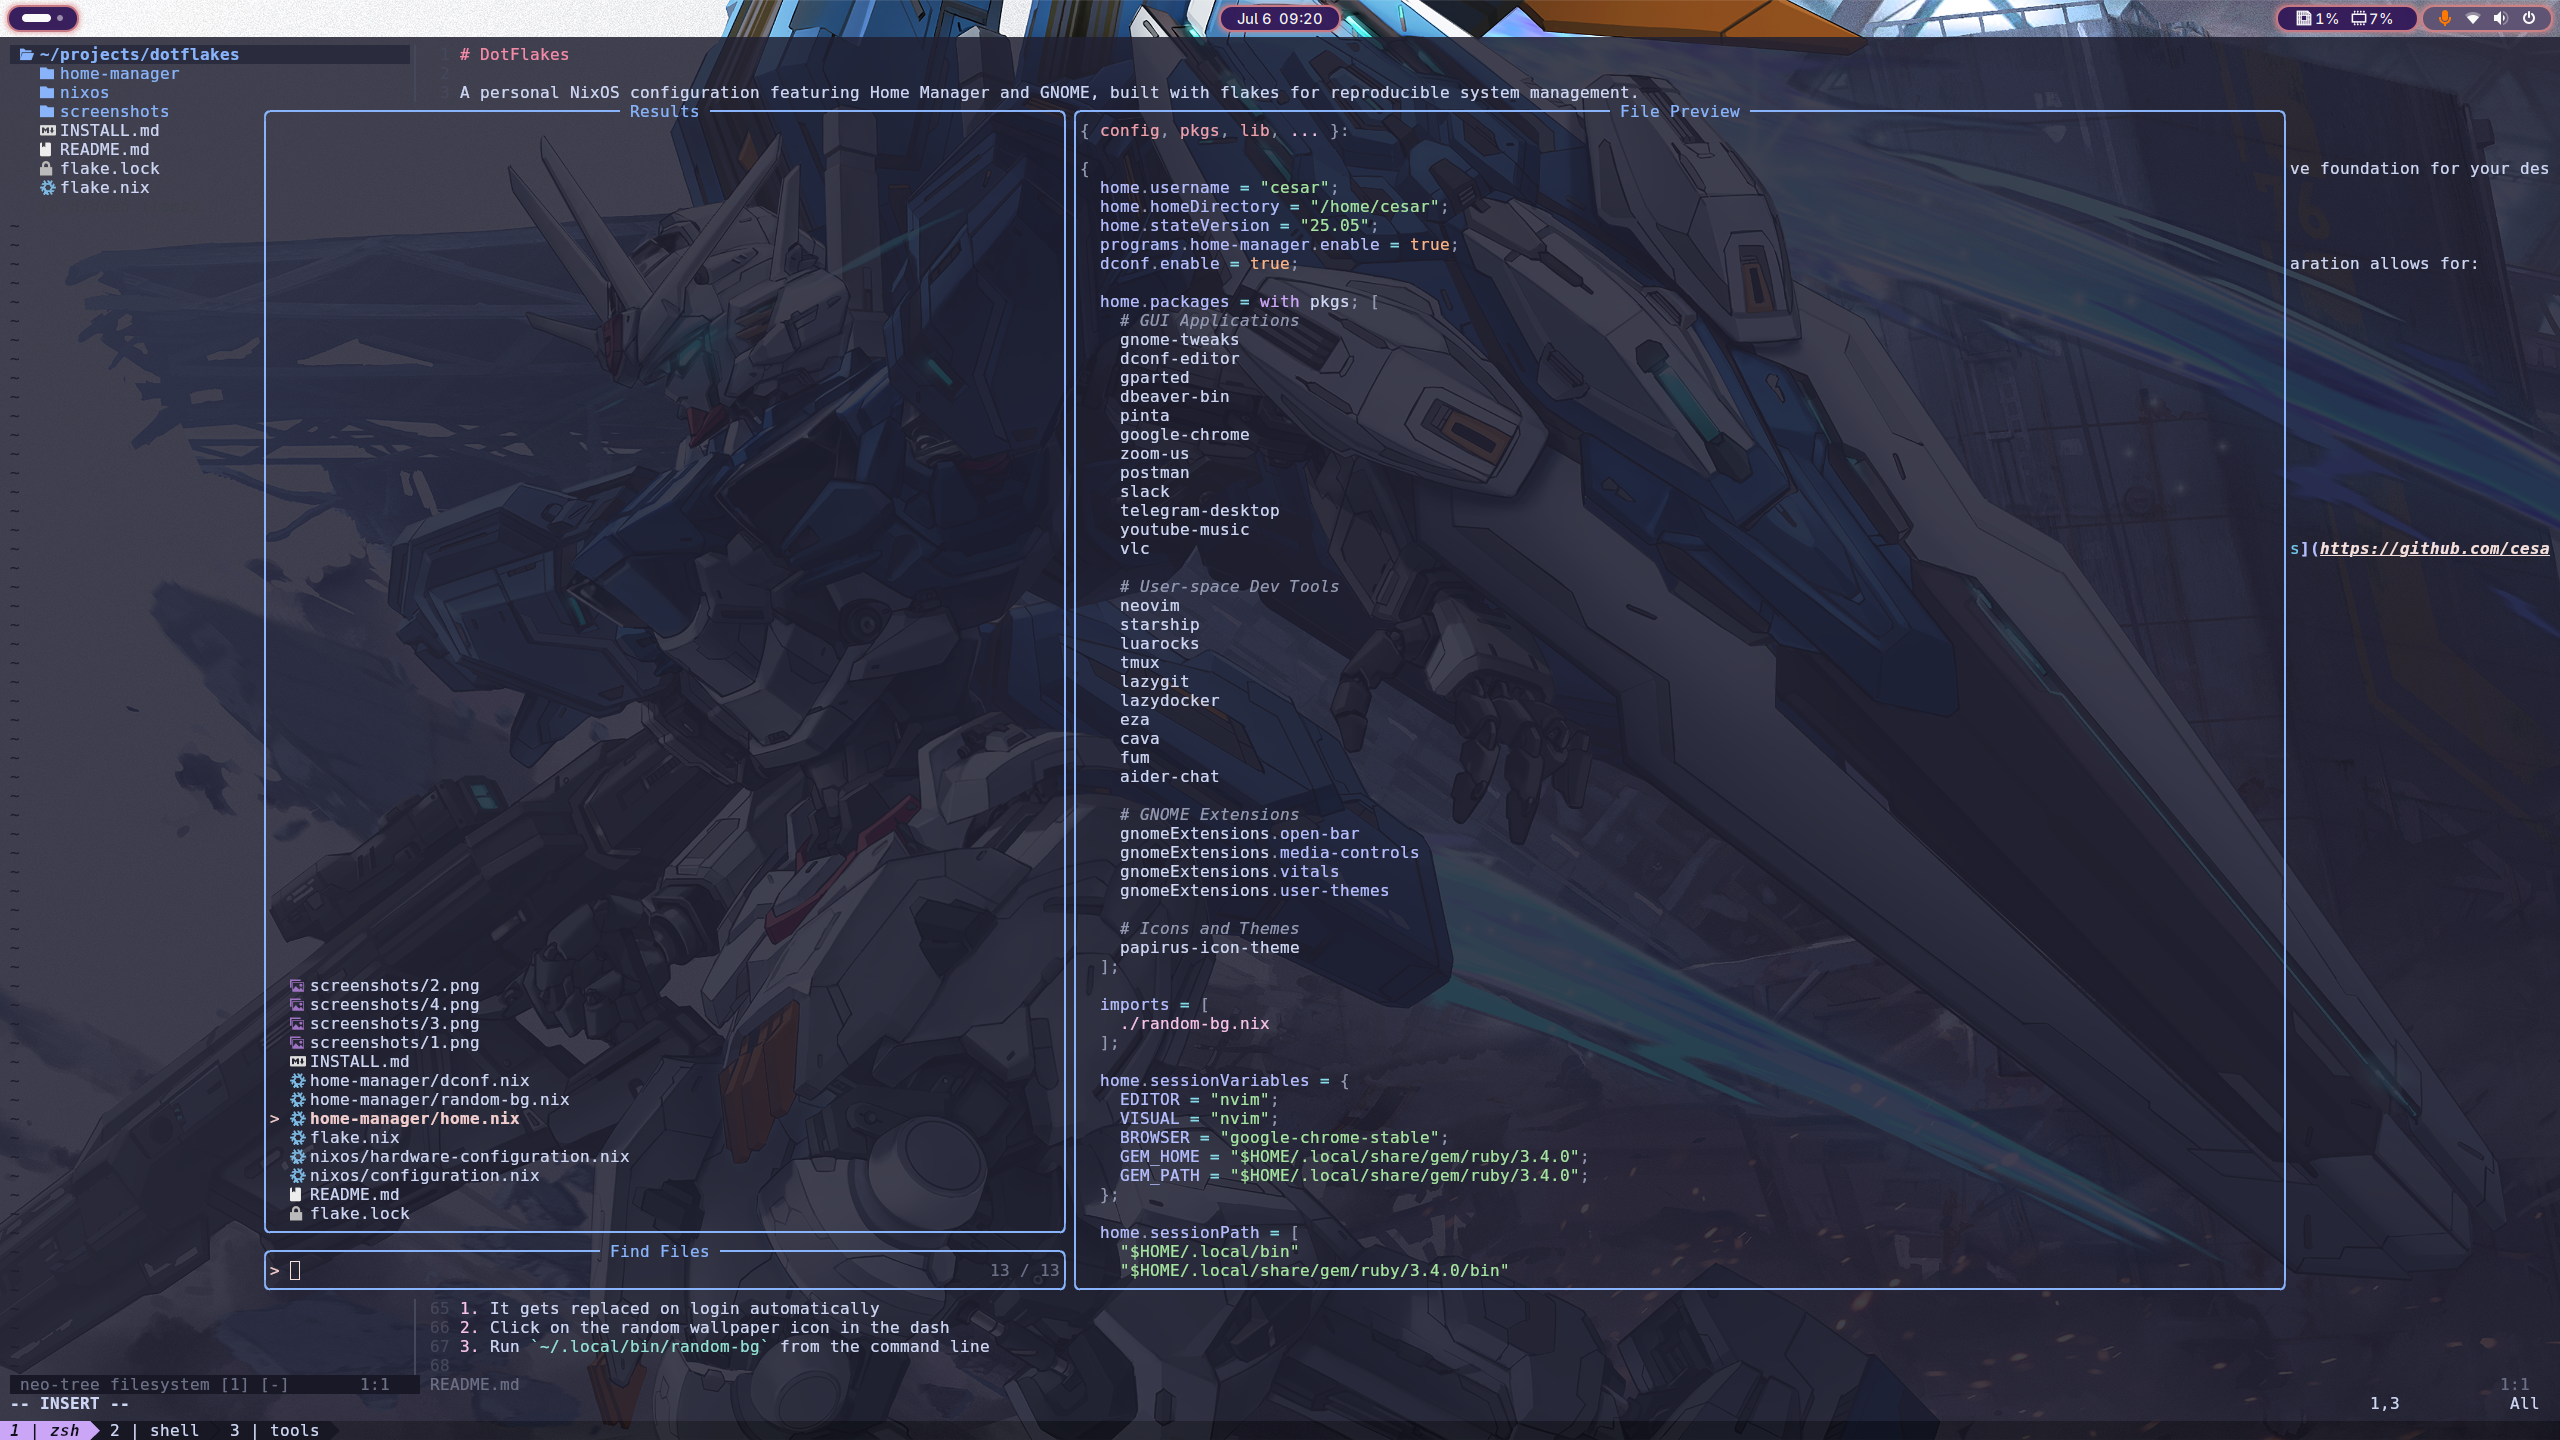Select home-manager/dconf.nix in results list
The image size is (2560, 1440).
coord(419,1081)
